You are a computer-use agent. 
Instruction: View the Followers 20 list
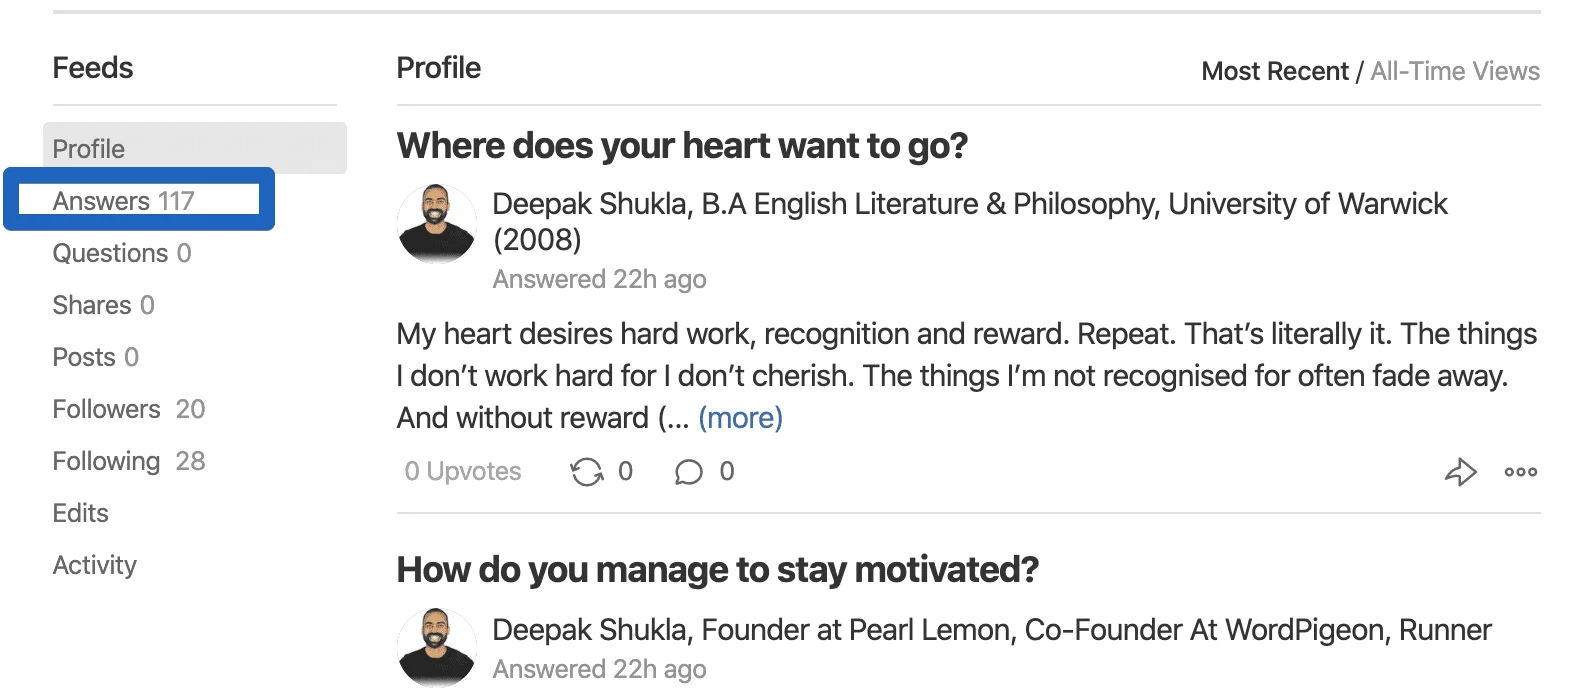click(x=129, y=409)
